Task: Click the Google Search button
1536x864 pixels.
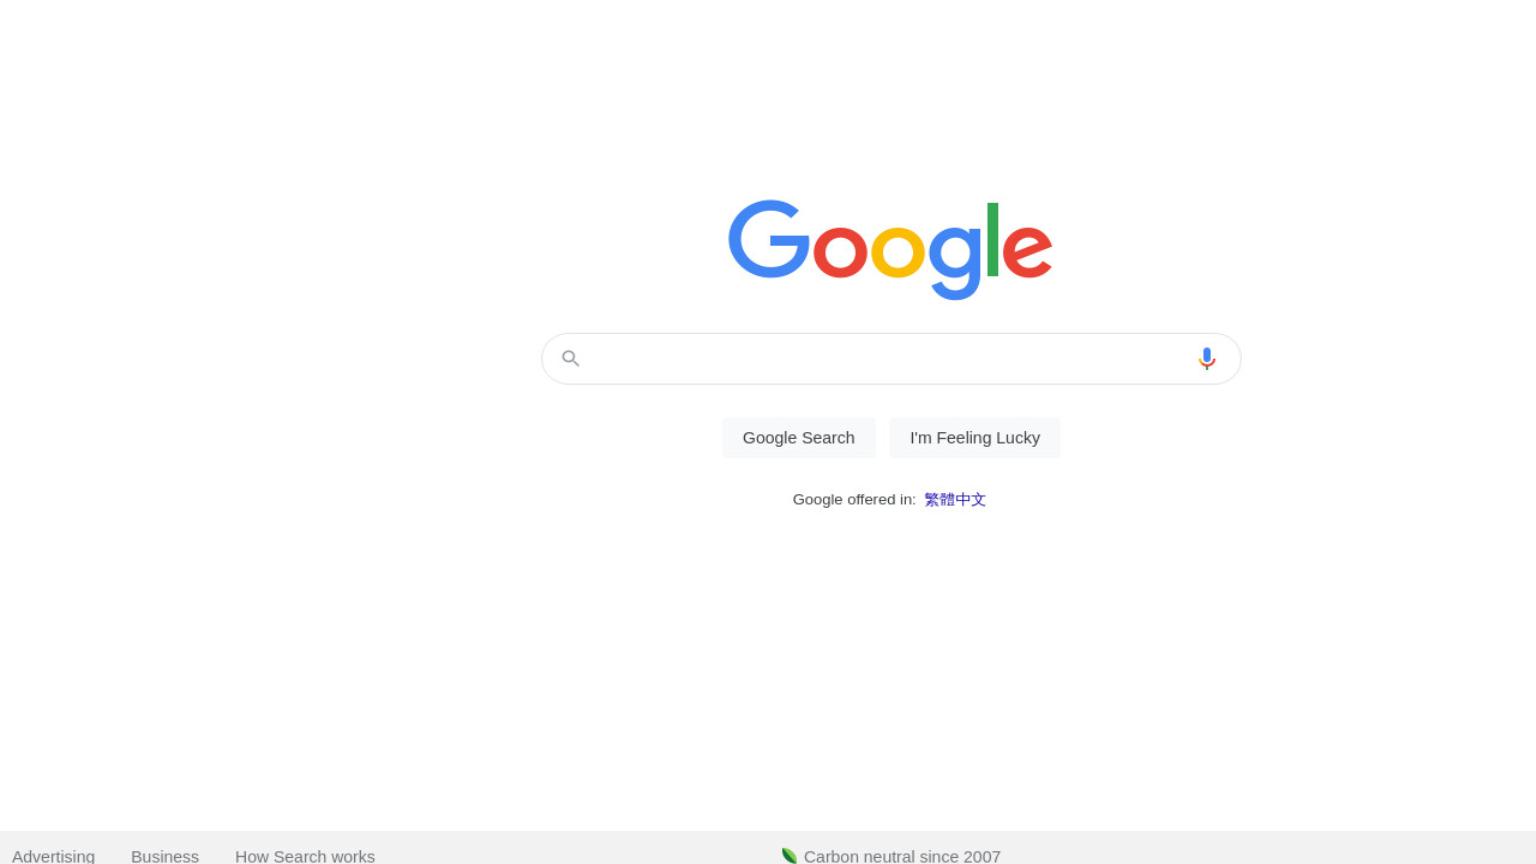Action: (x=799, y=438)
